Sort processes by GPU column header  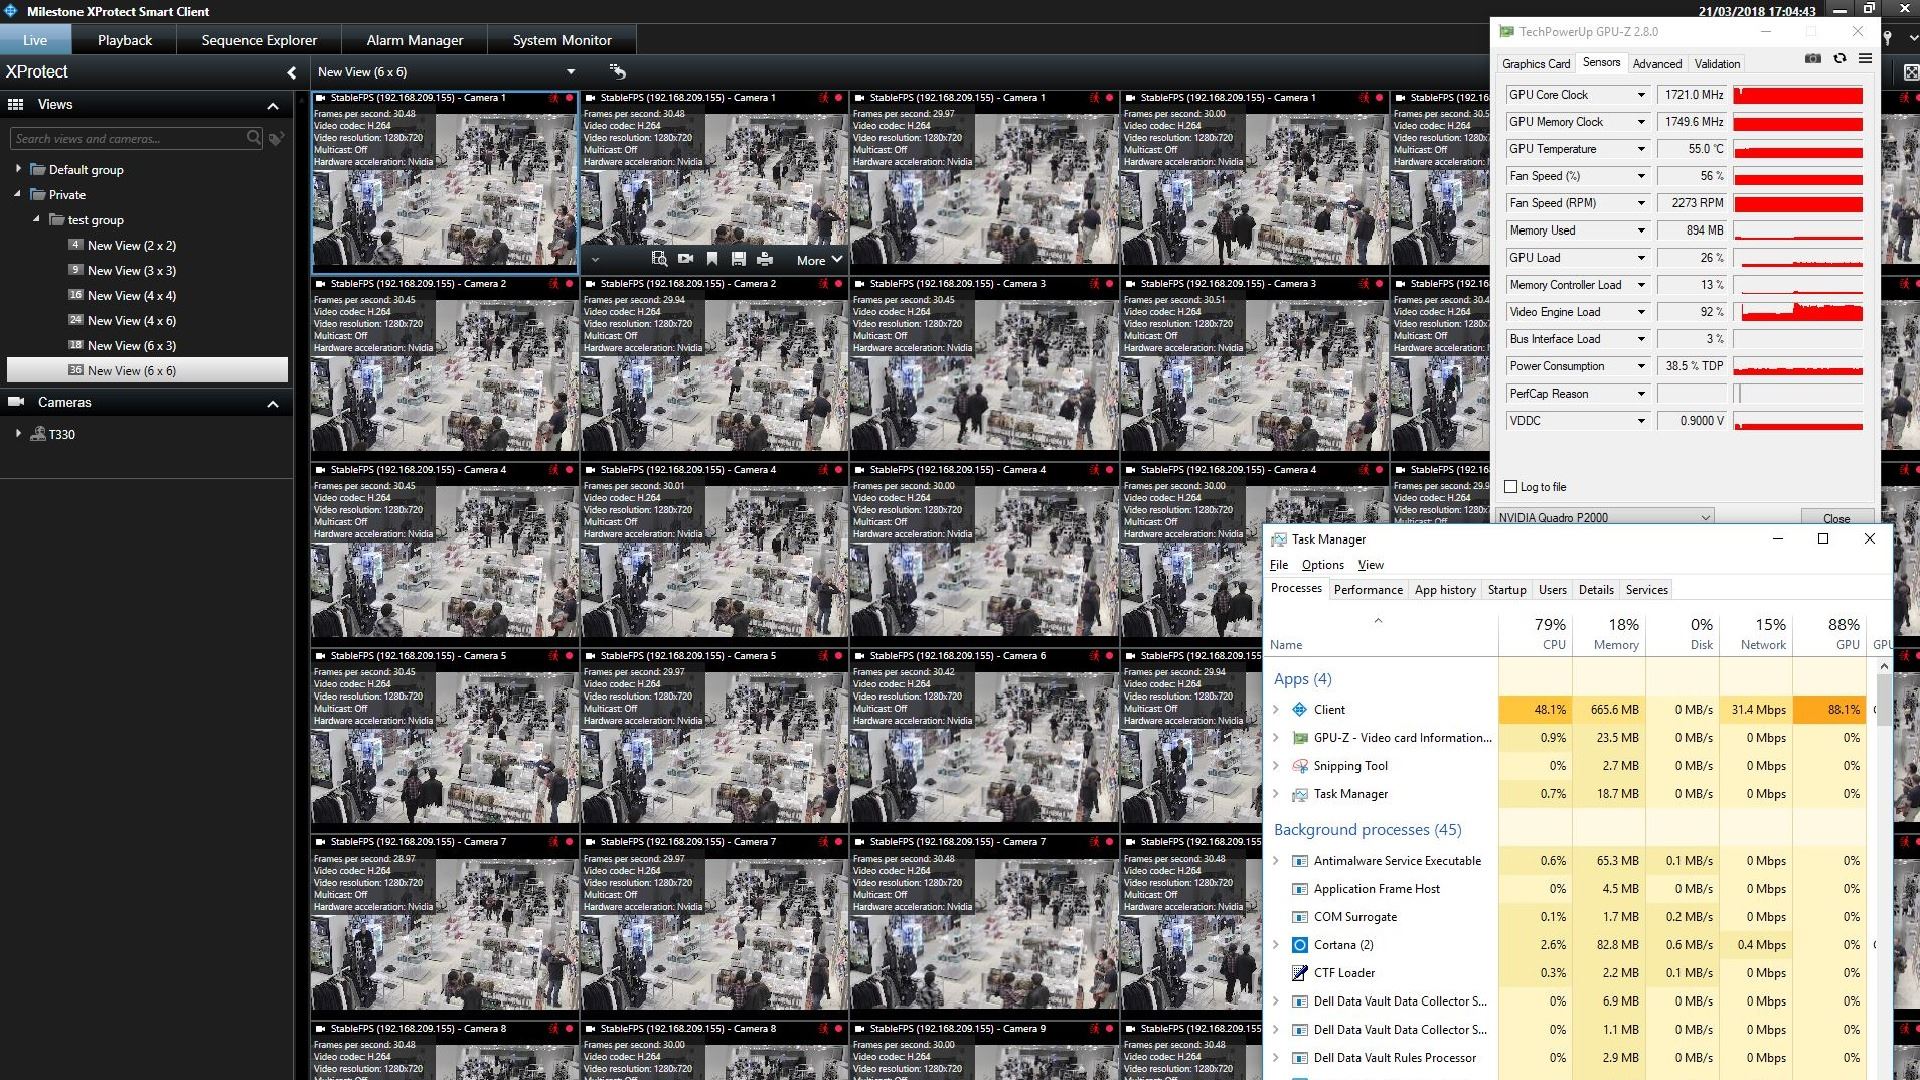(1829, 633)
